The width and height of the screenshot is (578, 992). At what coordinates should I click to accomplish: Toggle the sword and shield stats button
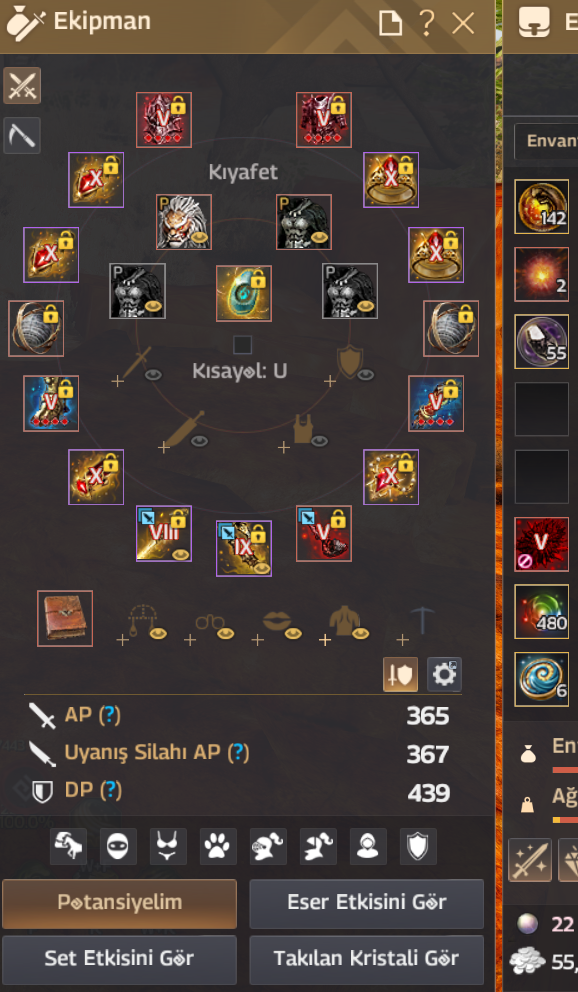[400, 674]
